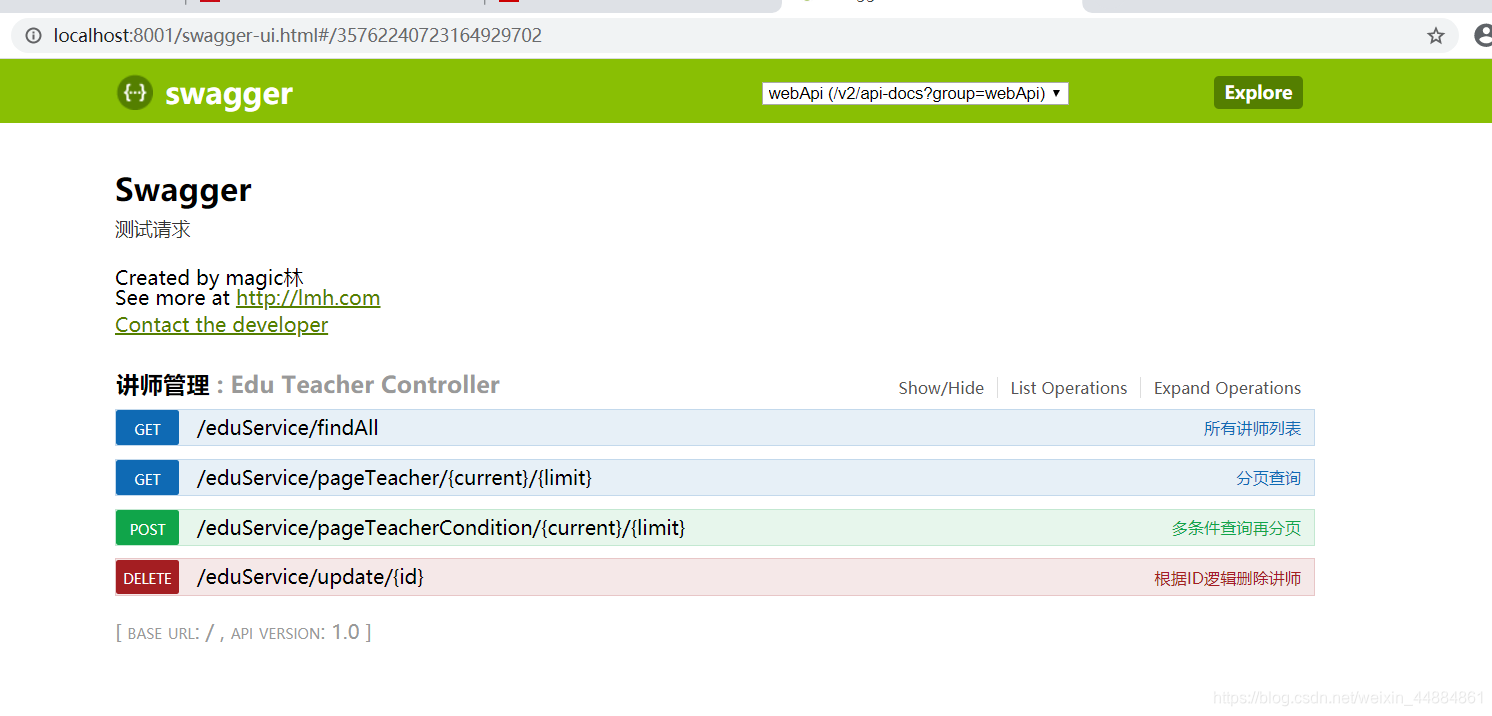This screenshot has width=1492, height=716.
Task: Click the swagger brand text in header
Action: [229, 94]
